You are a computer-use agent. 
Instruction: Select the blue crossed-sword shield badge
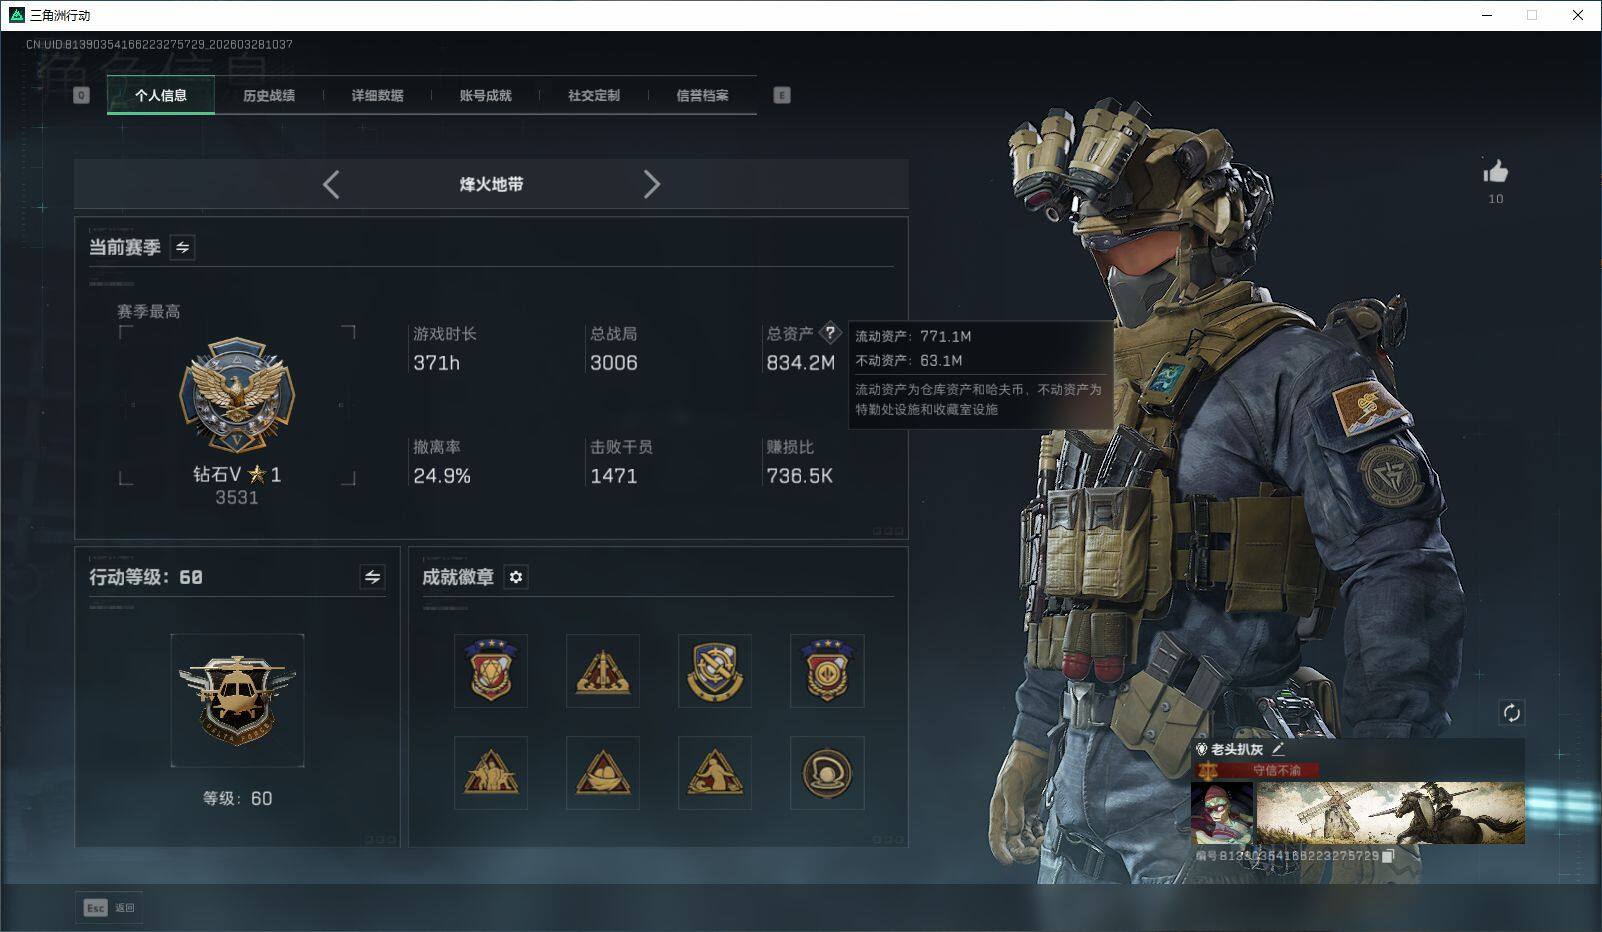click(715, 671)
